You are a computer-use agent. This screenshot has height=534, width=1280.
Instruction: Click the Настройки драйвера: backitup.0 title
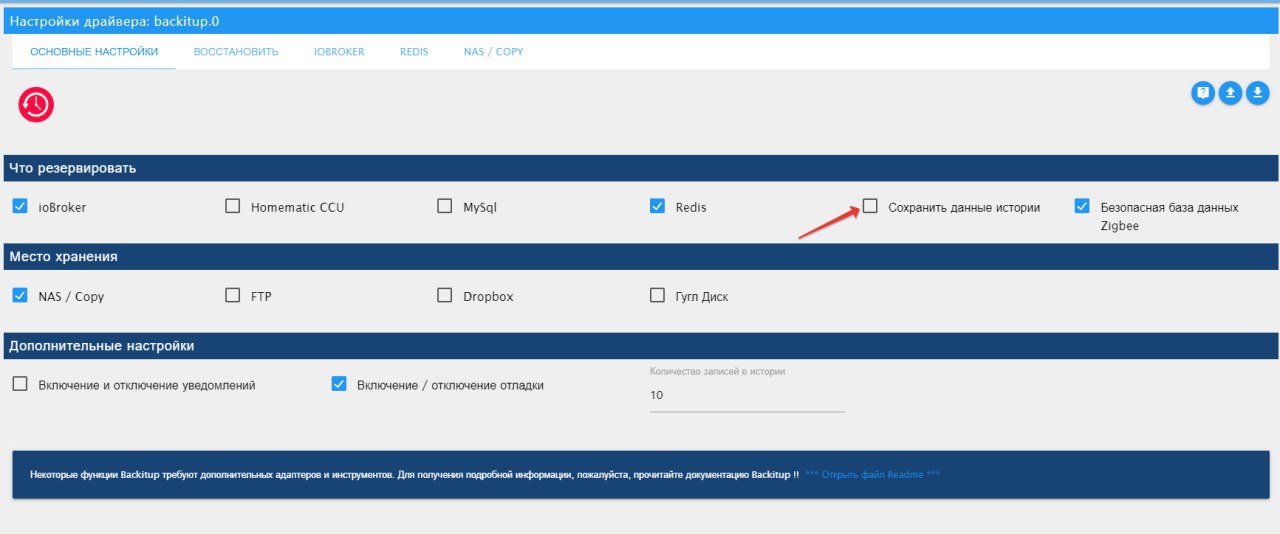(x=114, y=20)
